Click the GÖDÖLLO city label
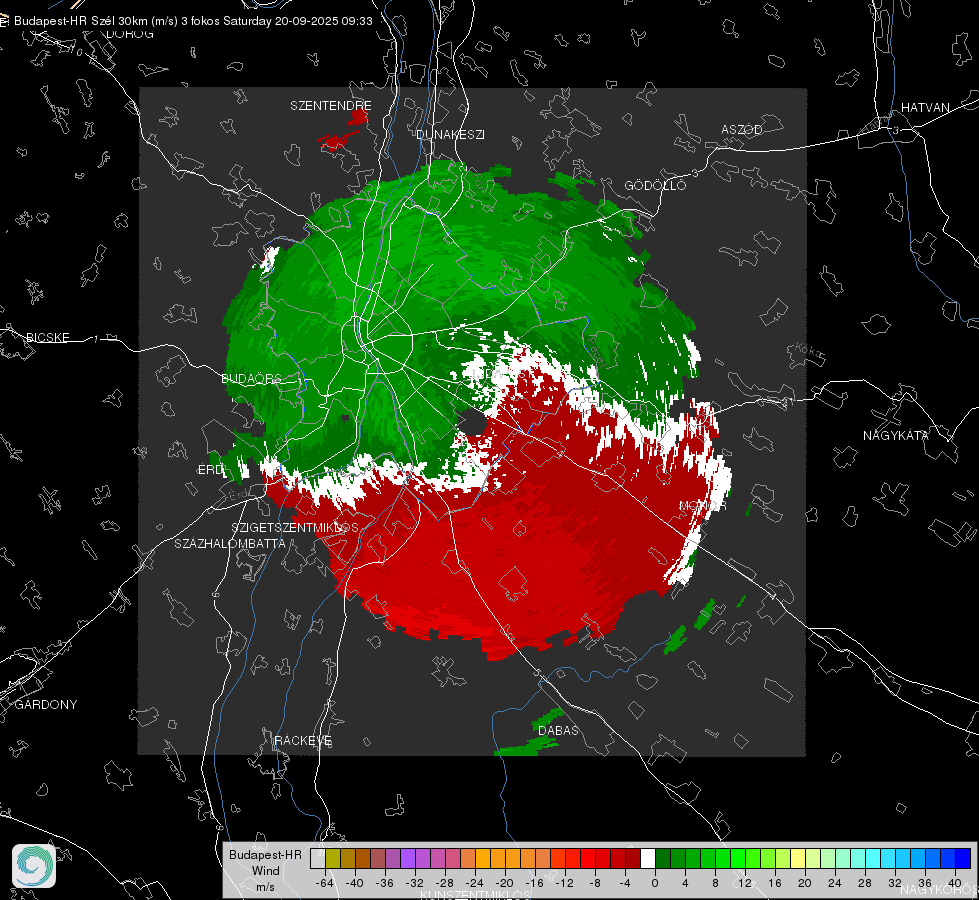 (655, 185)
